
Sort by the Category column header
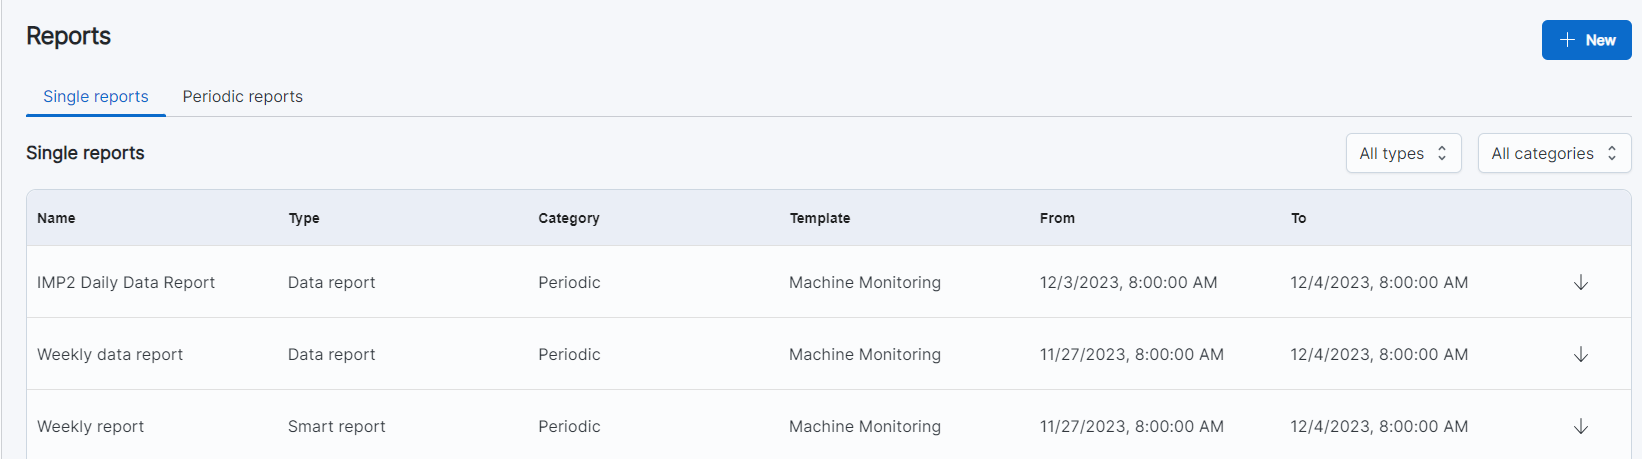[x=569, y=218]
